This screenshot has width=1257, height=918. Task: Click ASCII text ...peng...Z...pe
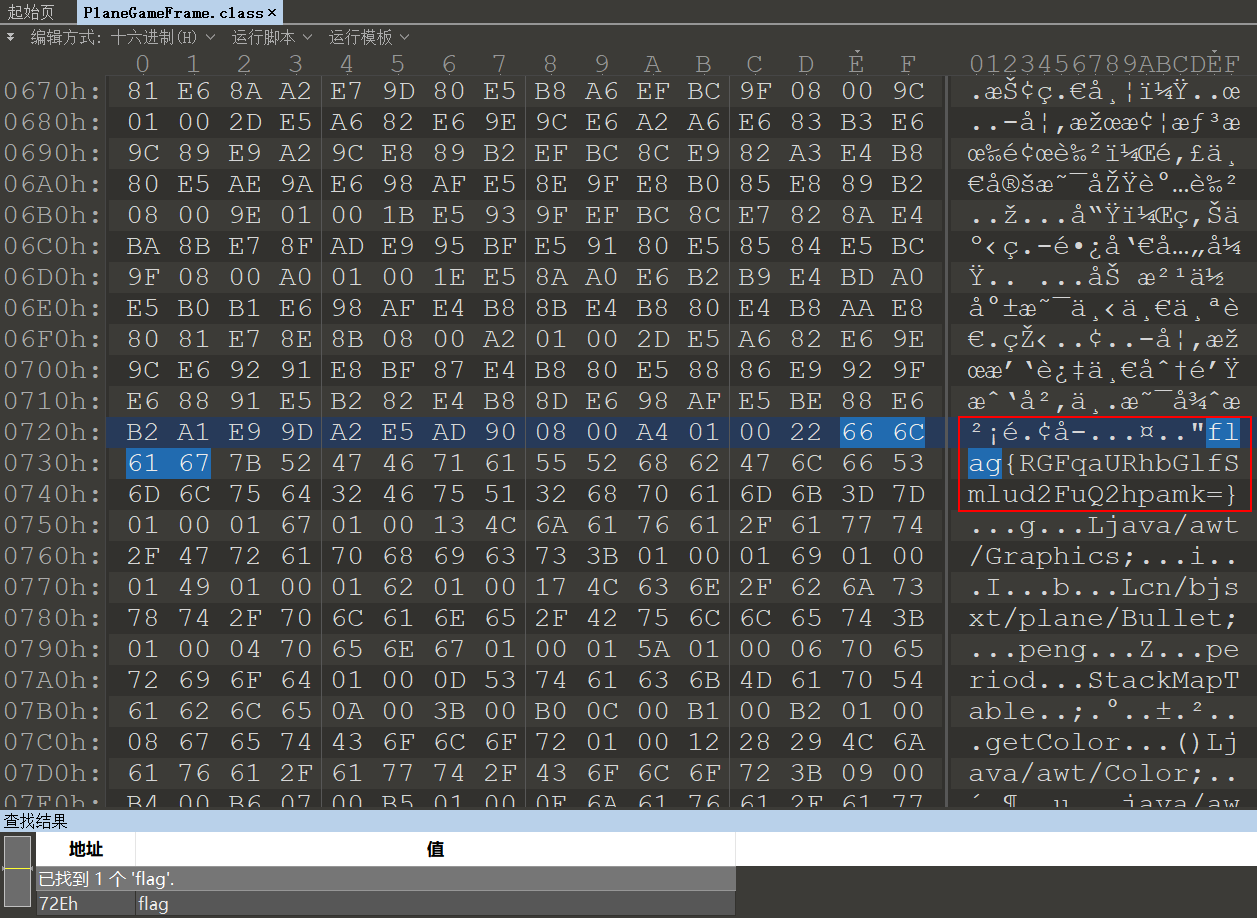(1103, 650)
